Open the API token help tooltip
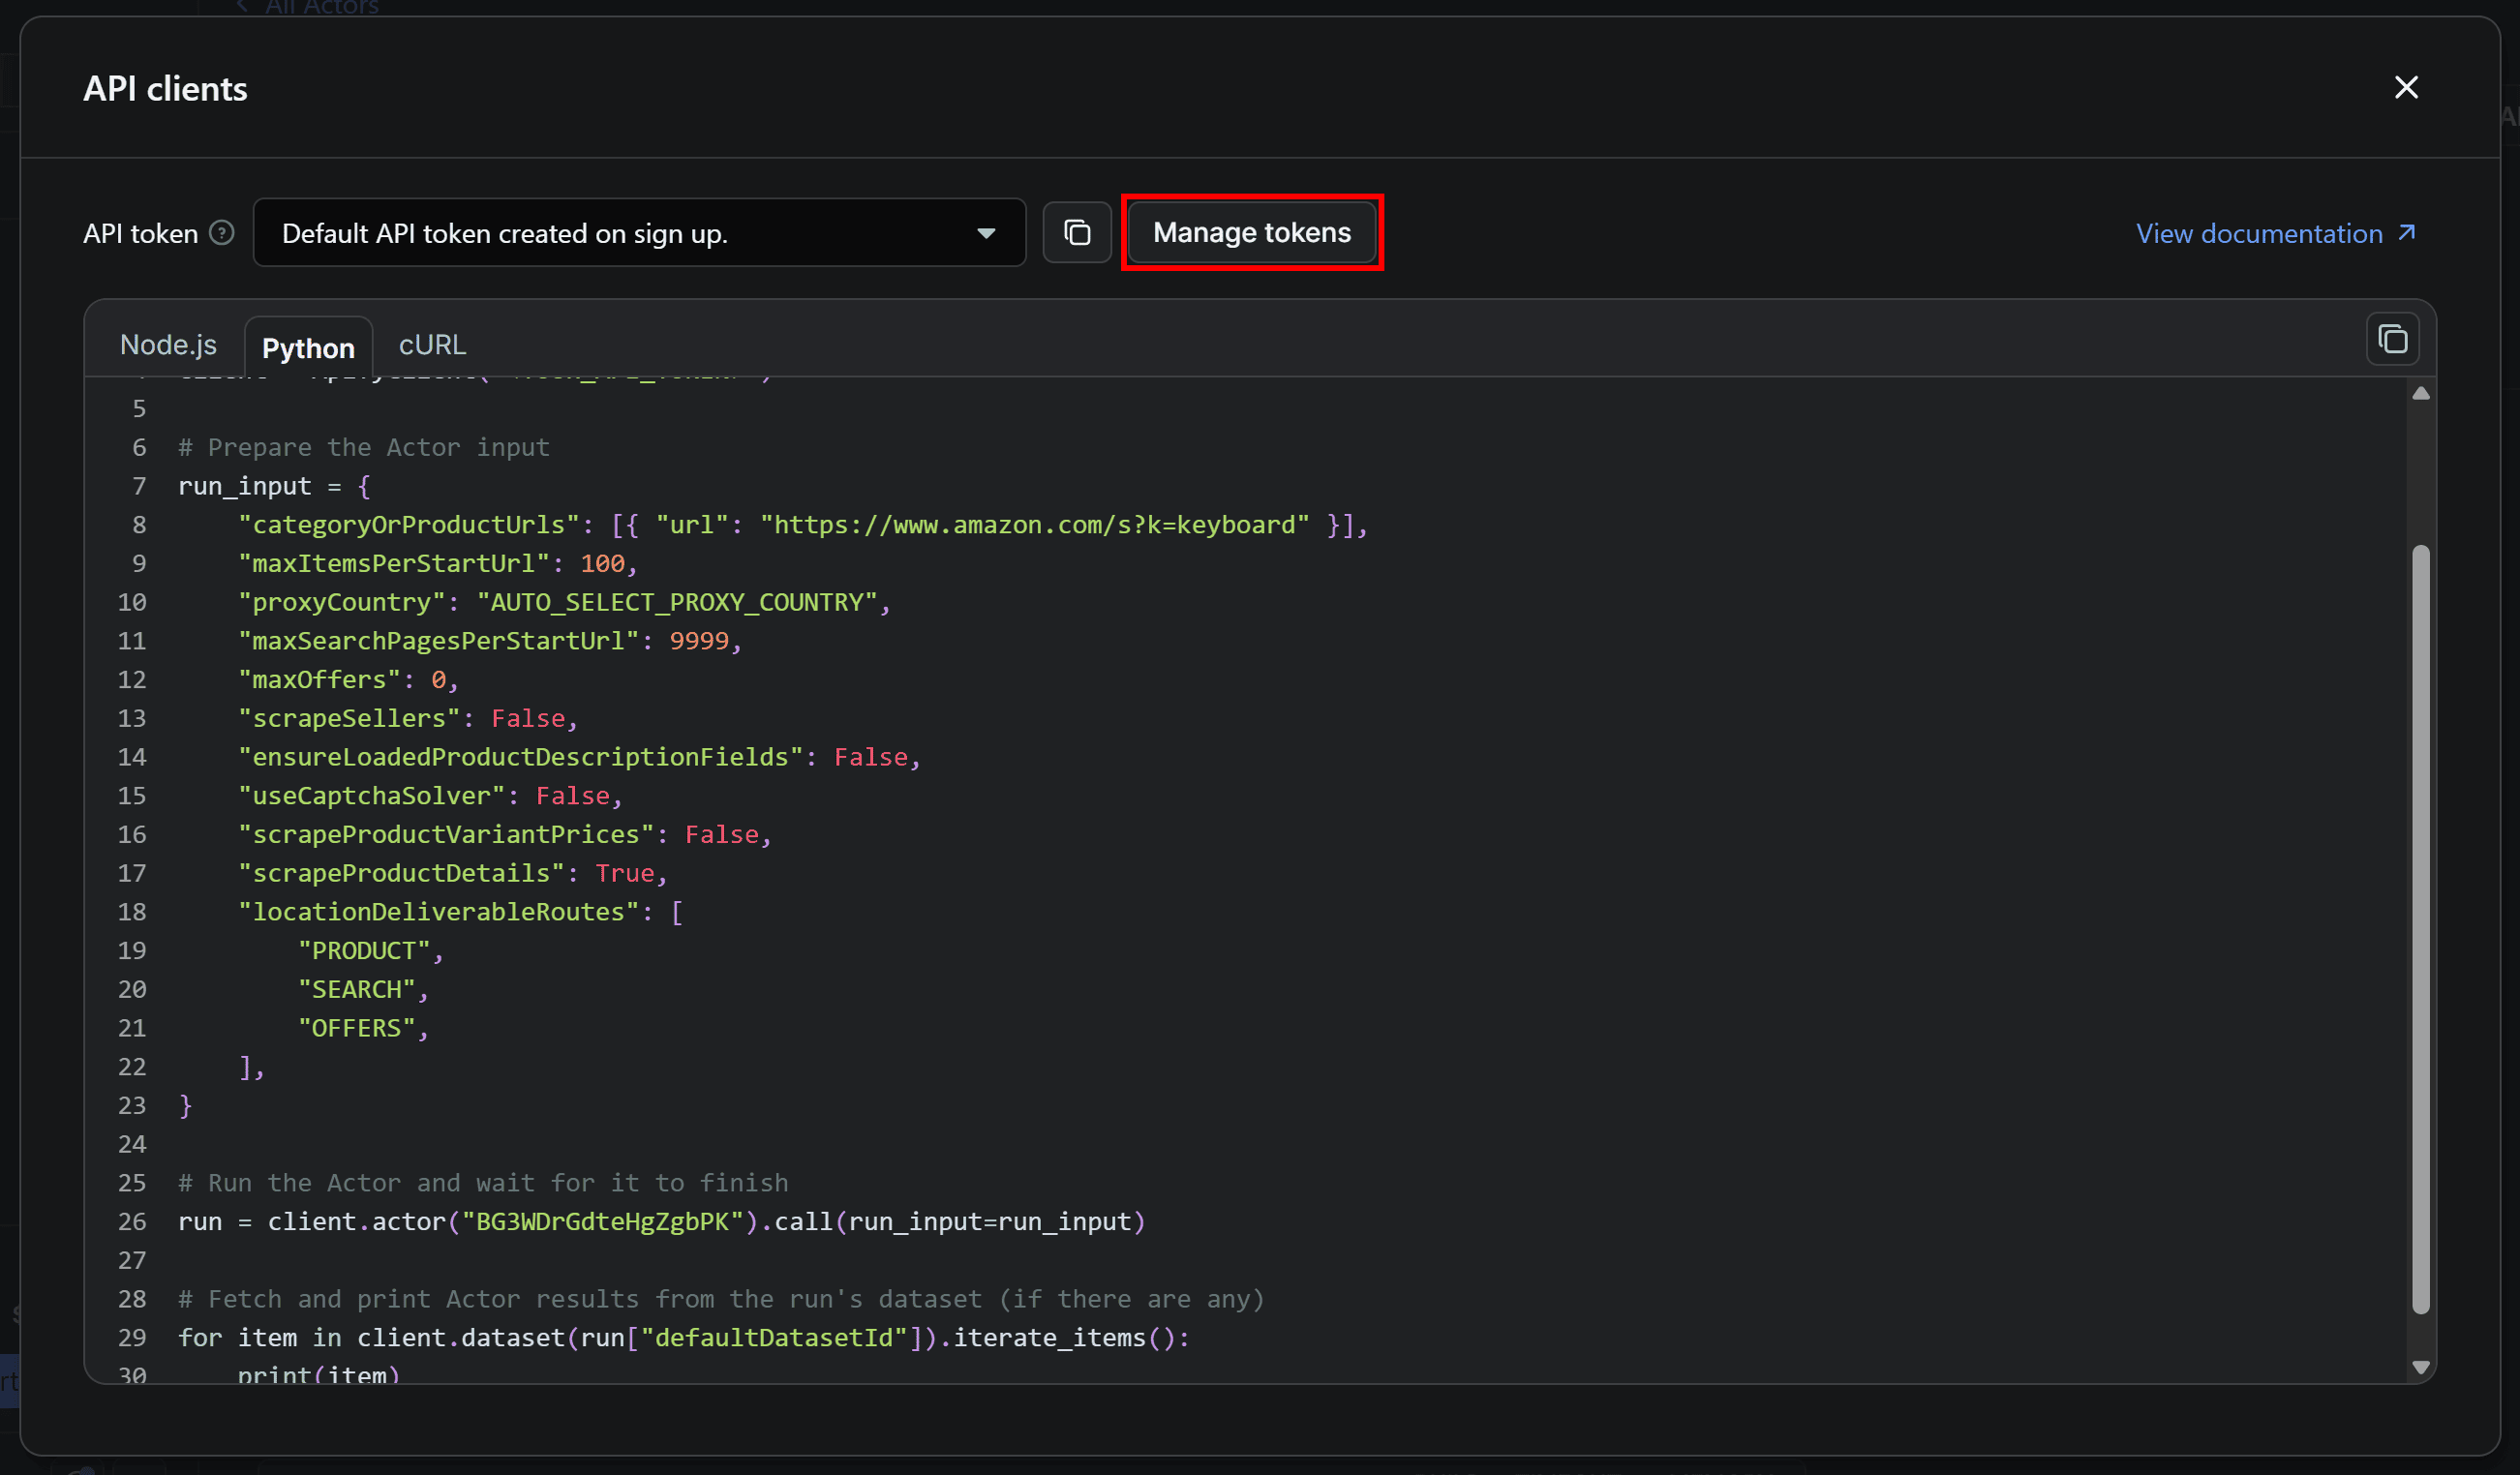 click(221, 232)
